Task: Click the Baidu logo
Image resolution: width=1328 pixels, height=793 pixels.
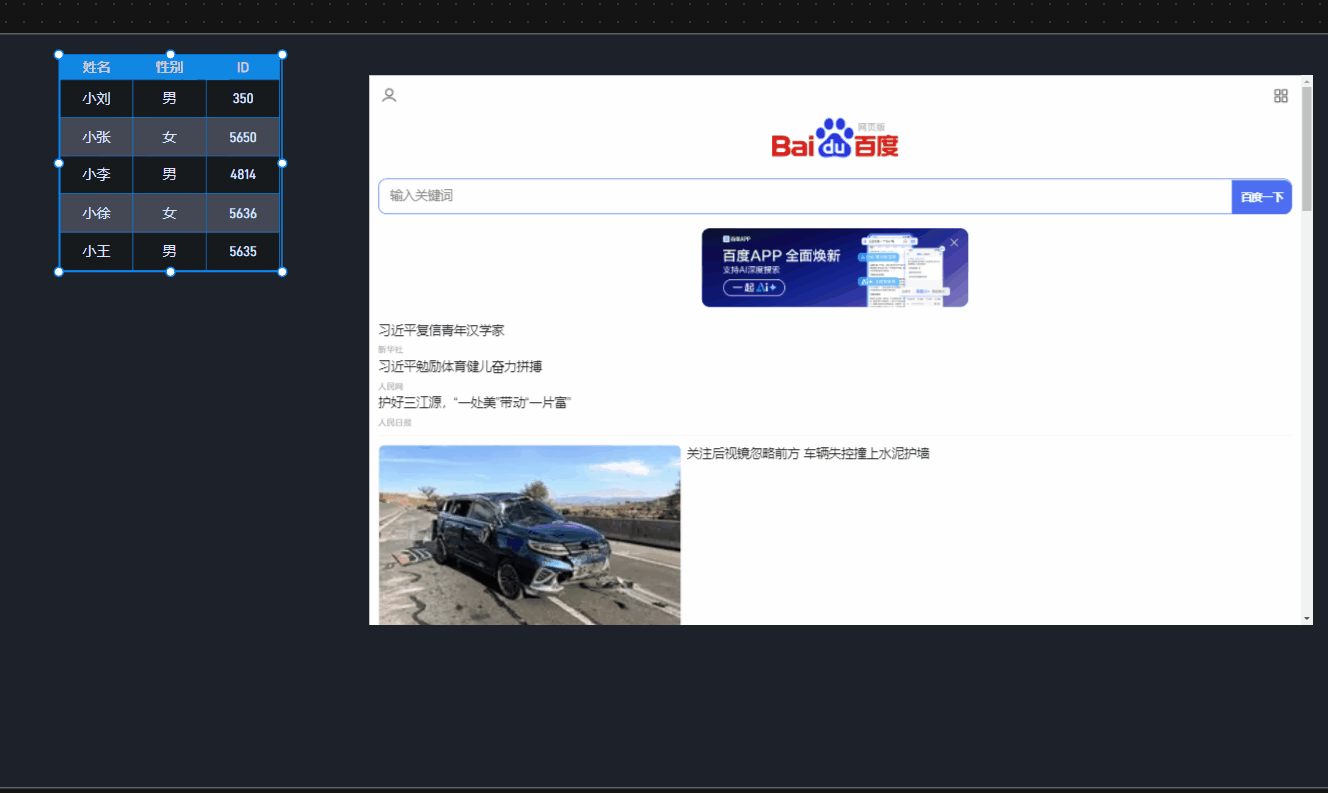Action: [x=834, y=139]
